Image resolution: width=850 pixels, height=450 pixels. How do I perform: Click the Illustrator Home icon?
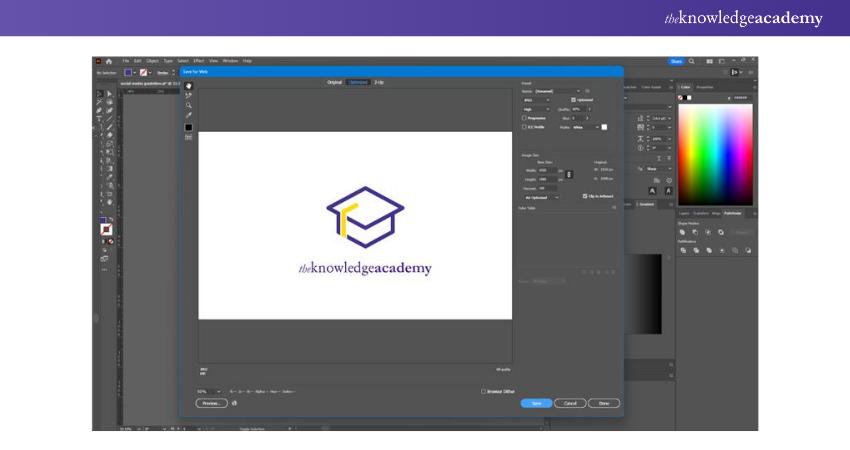[x=108, y=61]
